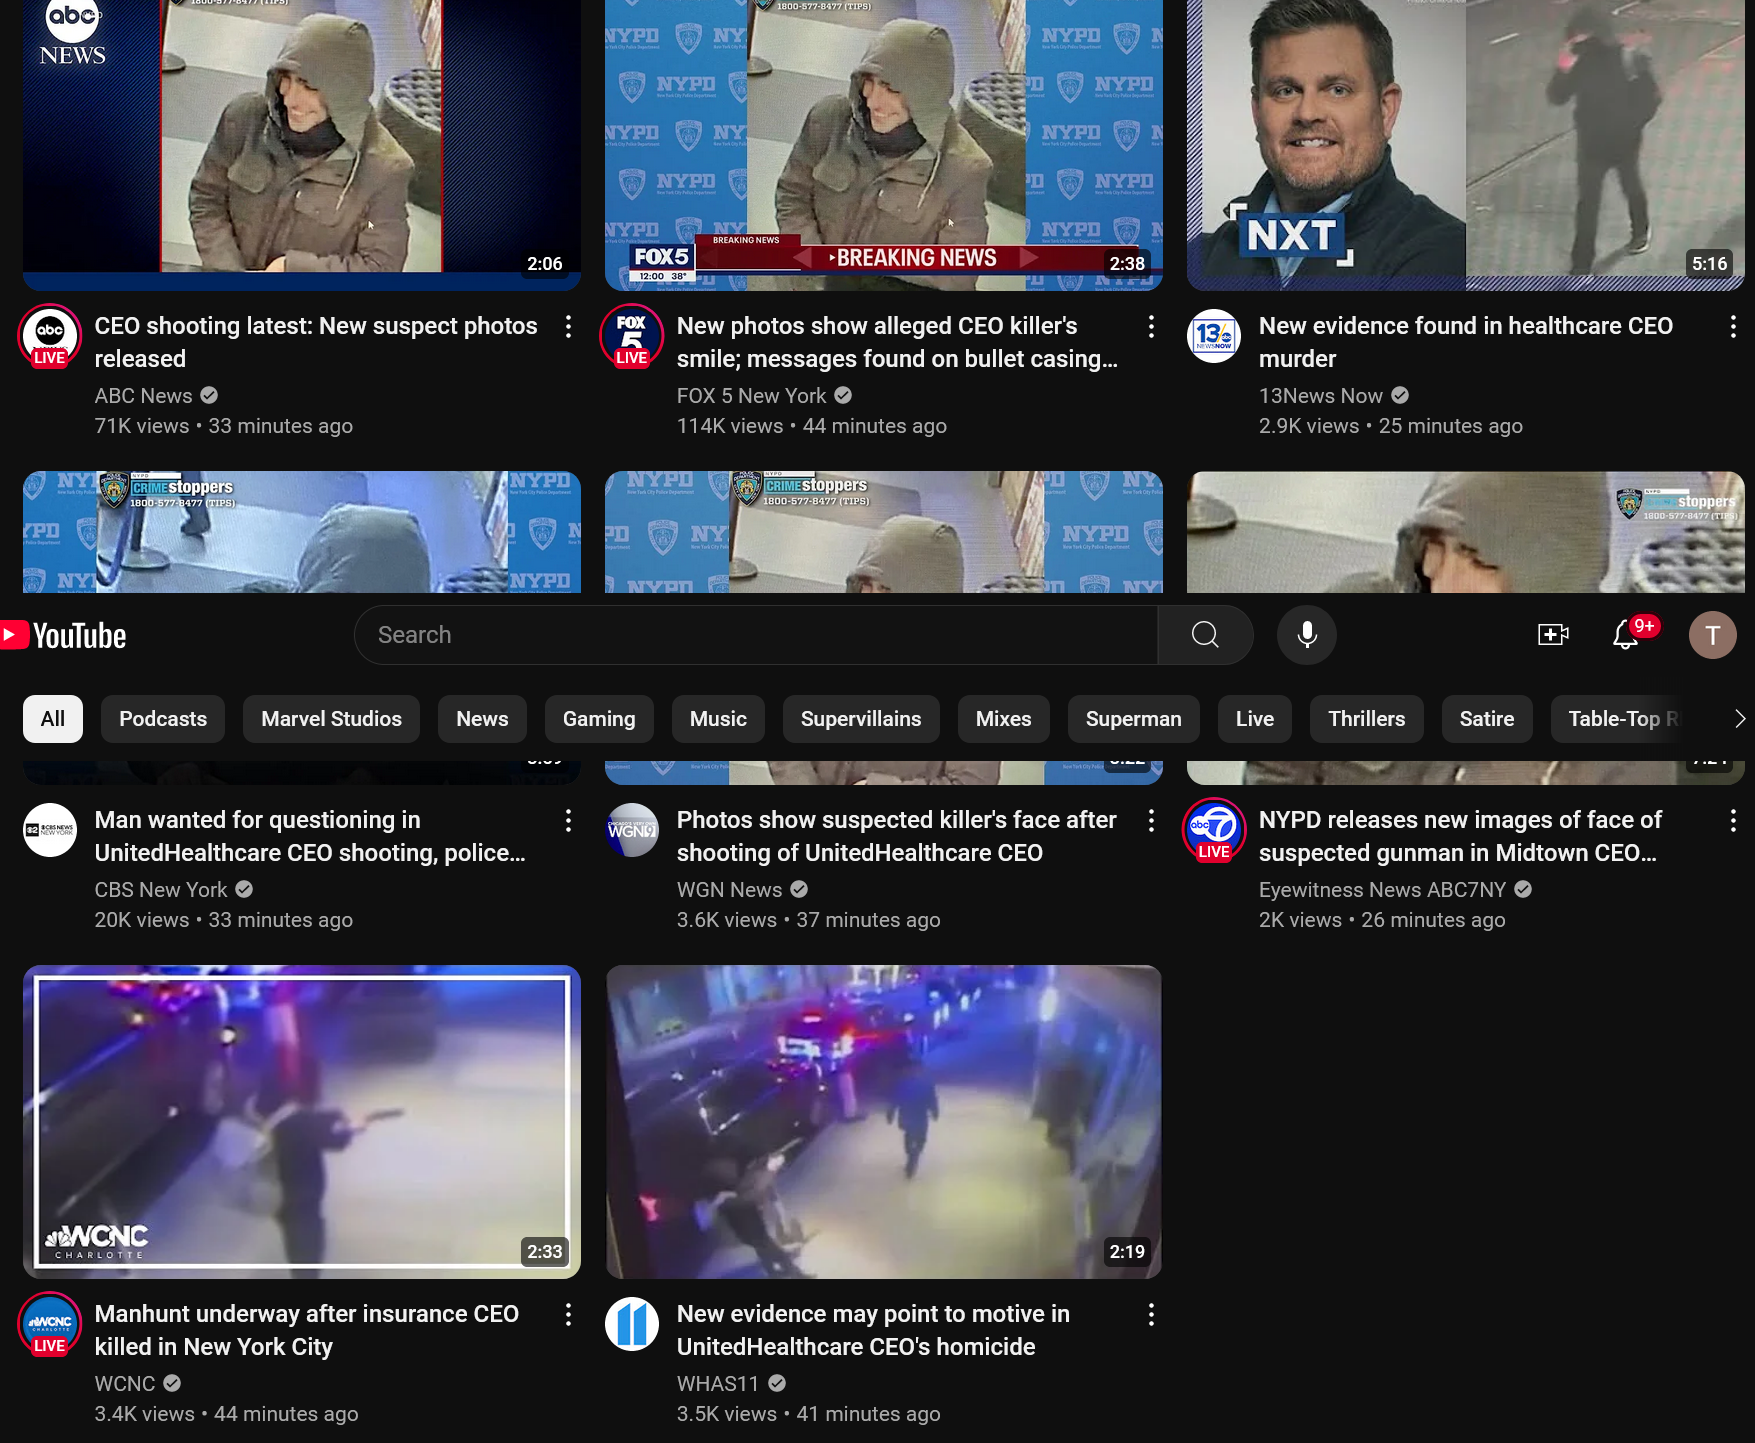
Task: Play the WHAS11 2:19 video thumbnail
Action: click(x=884, y=1122)
